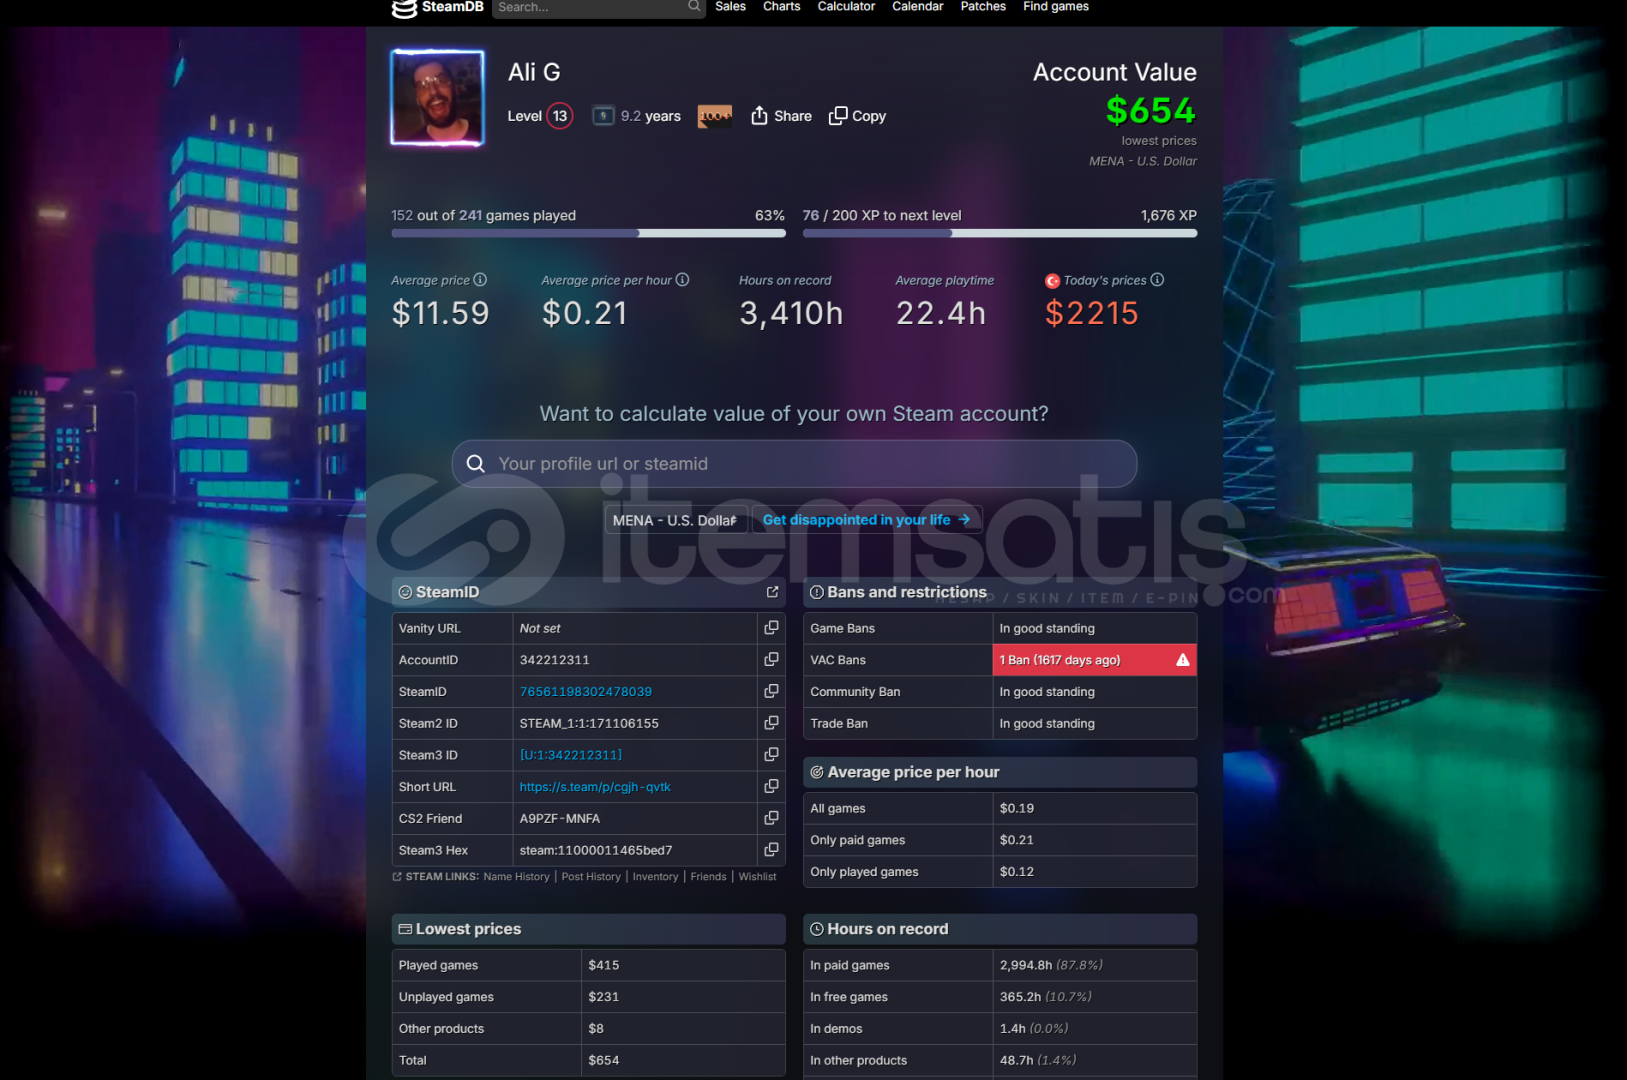
Task: Open the Calculator menu item
Action: pos(846,7)
